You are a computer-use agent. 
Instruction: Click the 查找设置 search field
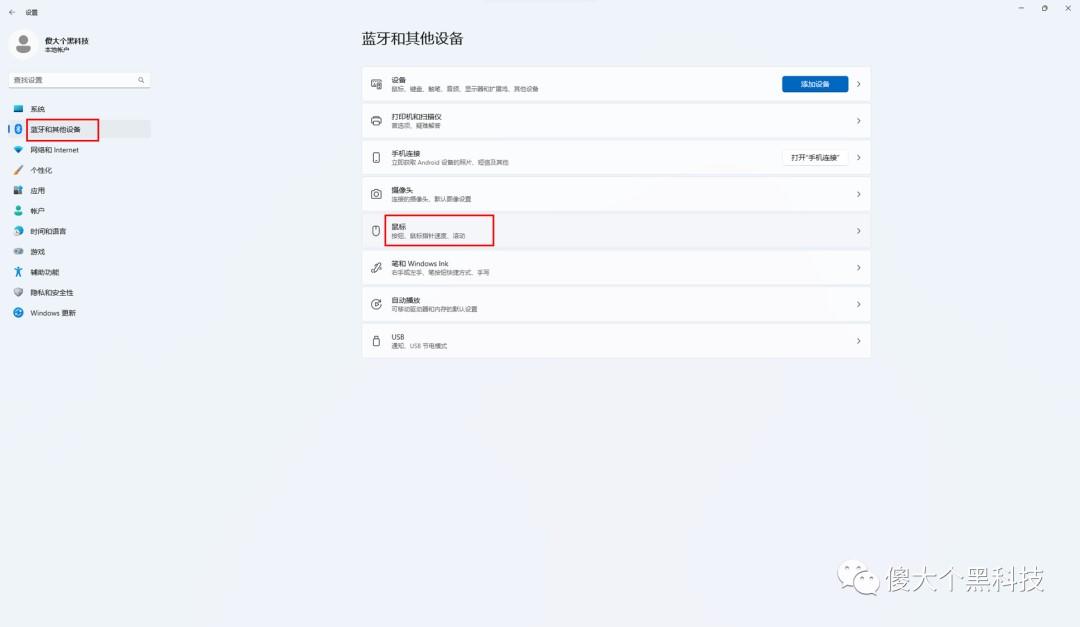point(72,80)
